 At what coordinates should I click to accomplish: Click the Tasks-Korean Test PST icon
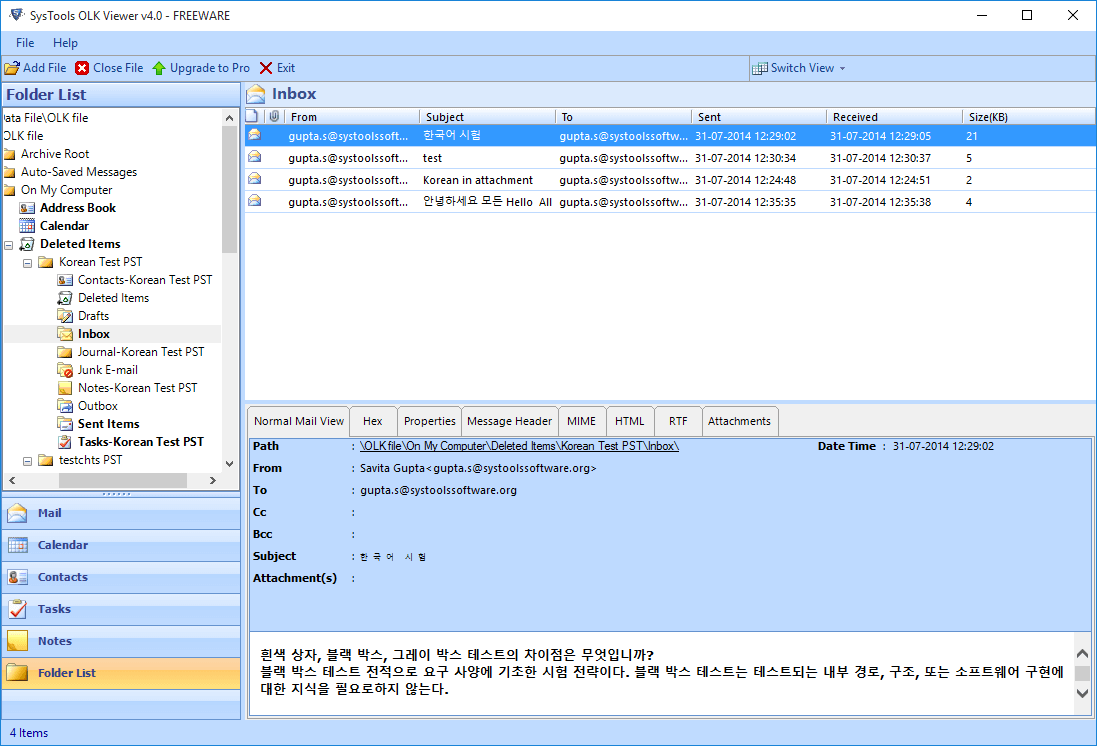pyautogui.click(x=65, y=442)
